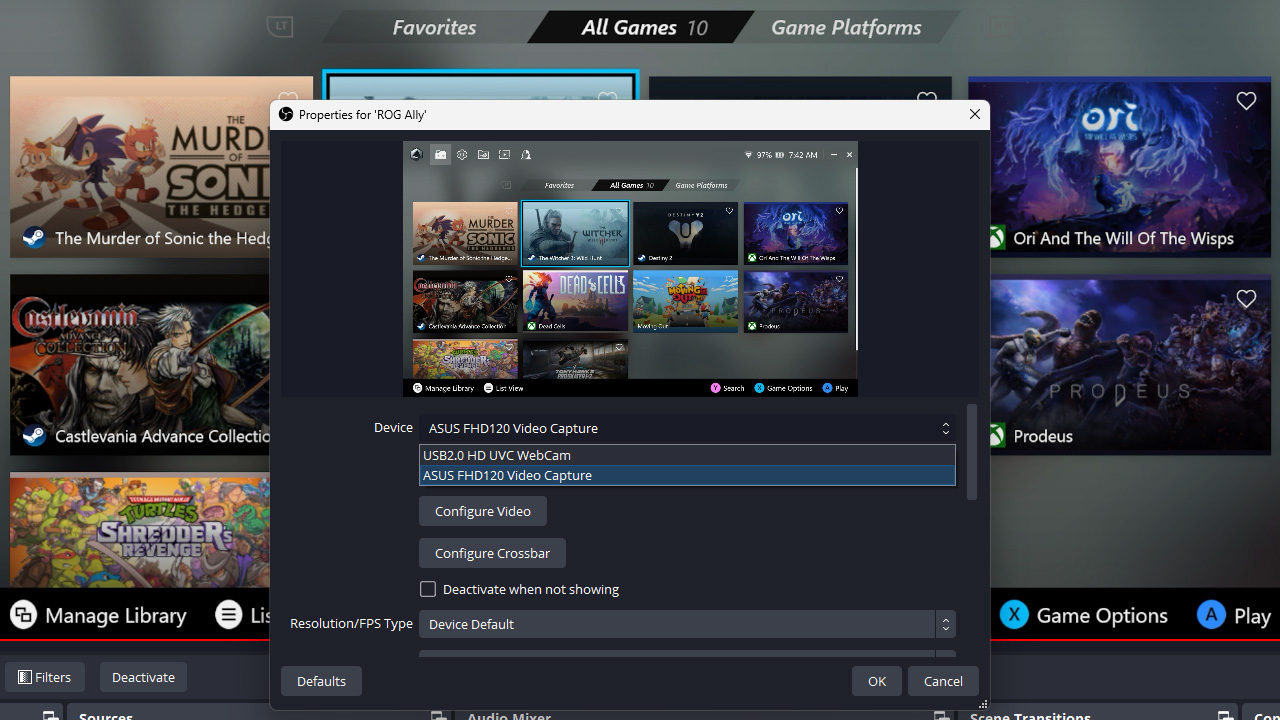The height and width of the screenshot is (720, 1280).
Task: Open Filters in the OBS source toolbar
Action: coord(45,677)
